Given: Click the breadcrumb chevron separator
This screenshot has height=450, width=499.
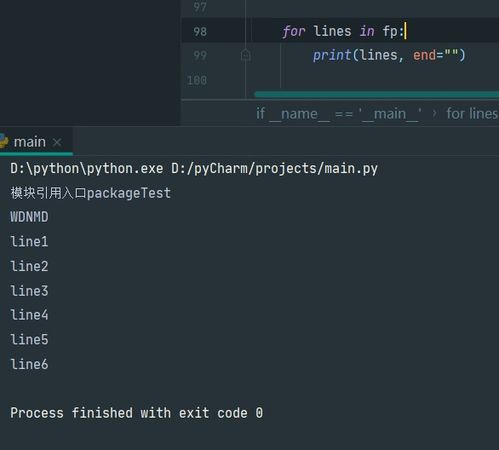Looking at the screenshot, I should 434,114.
